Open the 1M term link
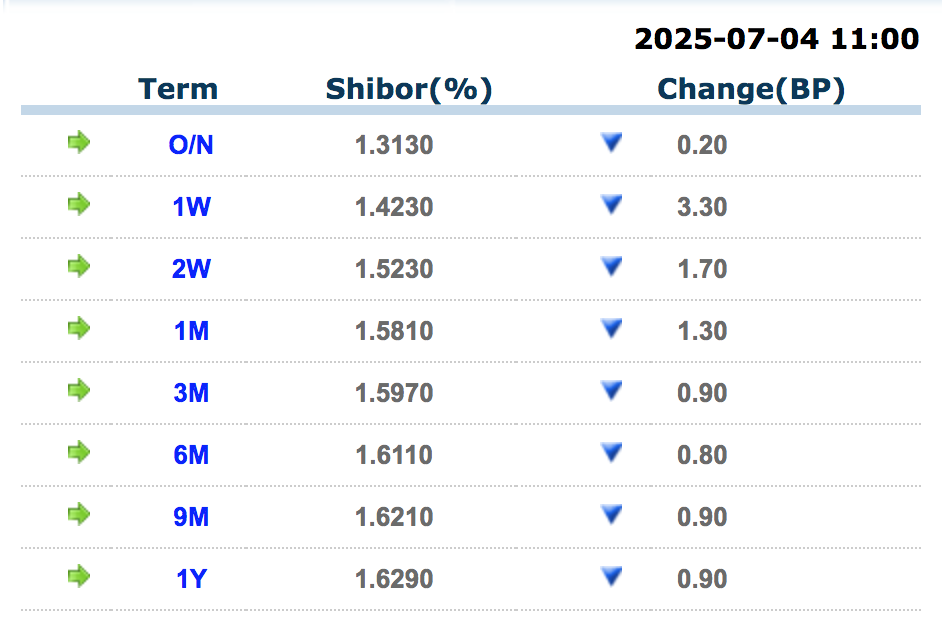The image size is (942, 638). point(191,331)
